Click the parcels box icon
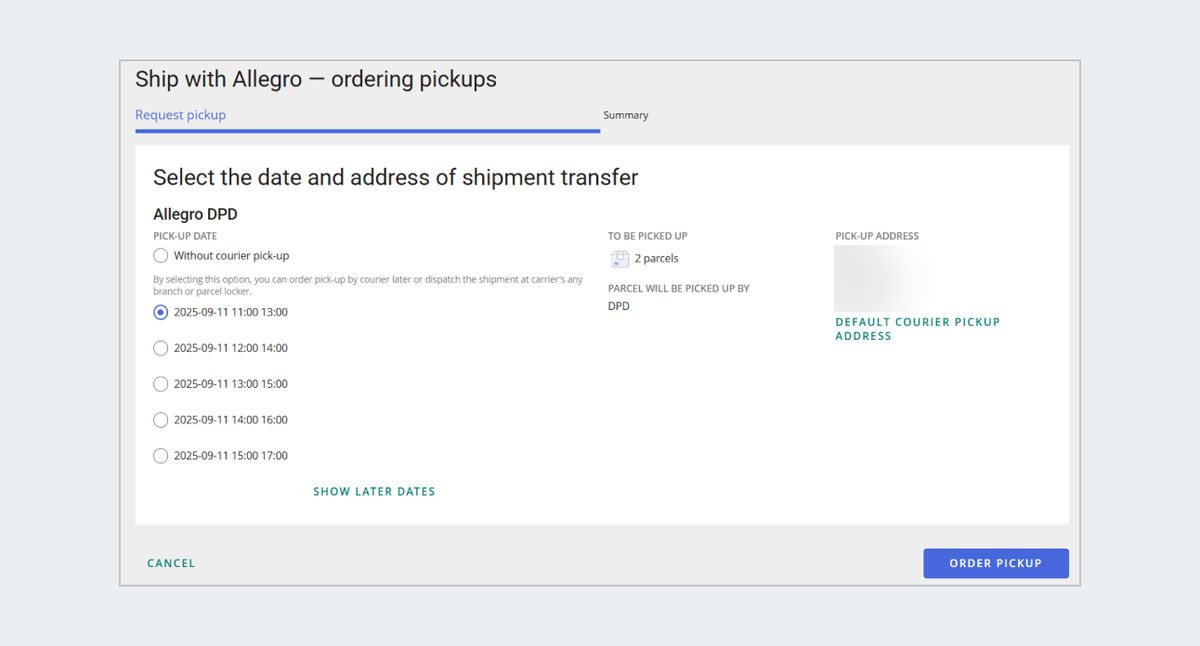Image resolution: width=1200 pixels, height=646 pixels. [x=619, y=258]
